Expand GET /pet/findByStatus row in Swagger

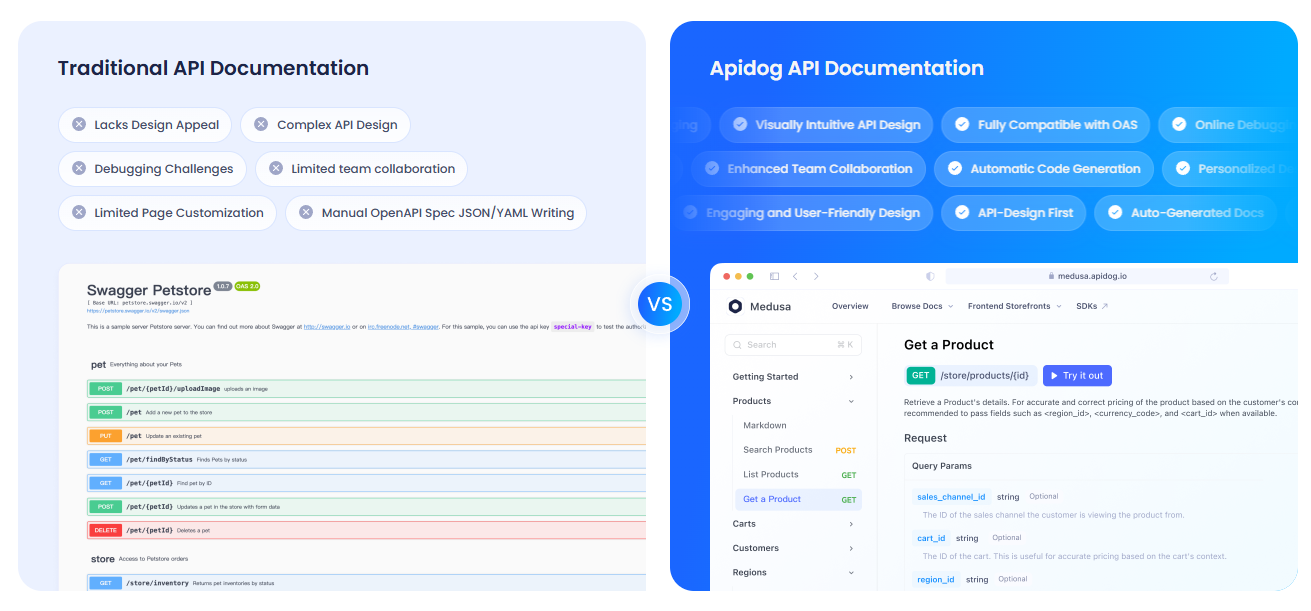pyautogui.click(x=366, y=459)
